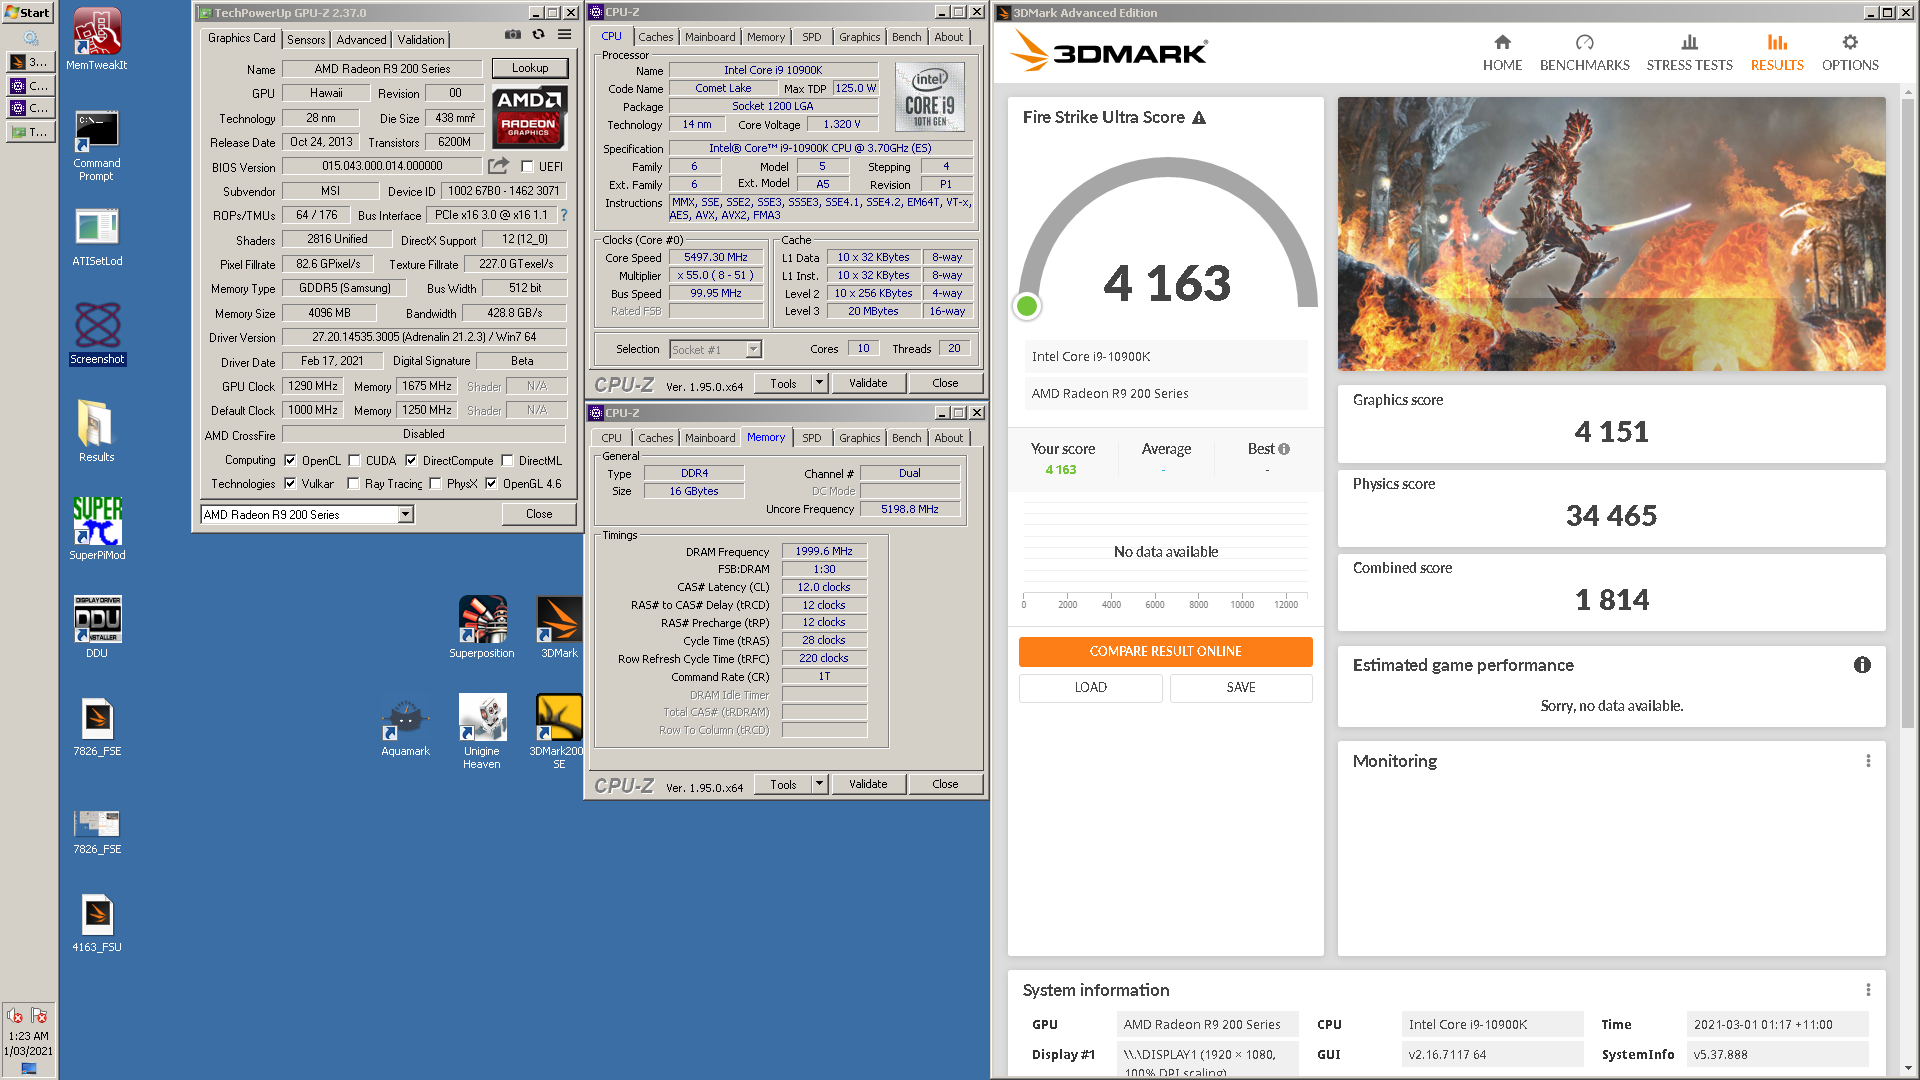Click the Fire Strike artwork thumbnail
The image size is (1920, 1080).
1611,234
